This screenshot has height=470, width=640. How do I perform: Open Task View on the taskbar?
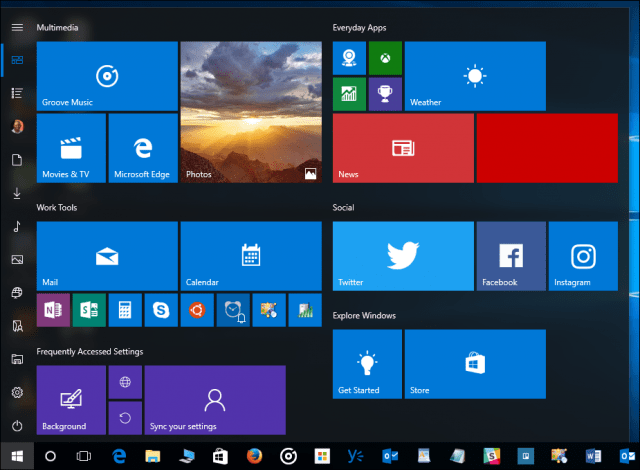click(84, 456)
